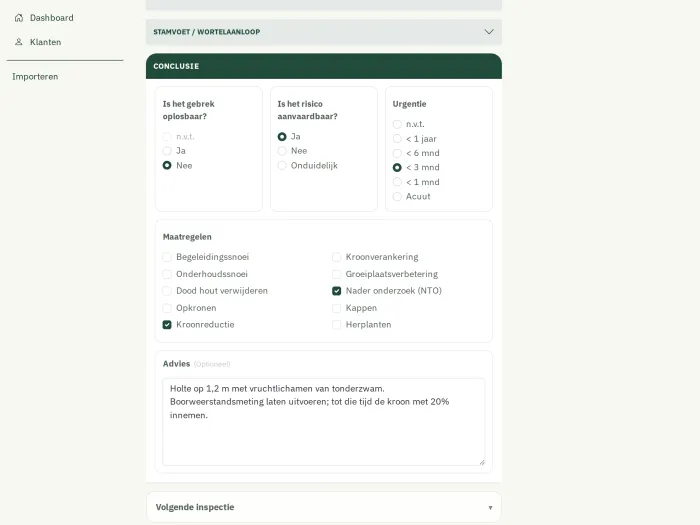Choose n.v.t. urgency option

(397, 124)
